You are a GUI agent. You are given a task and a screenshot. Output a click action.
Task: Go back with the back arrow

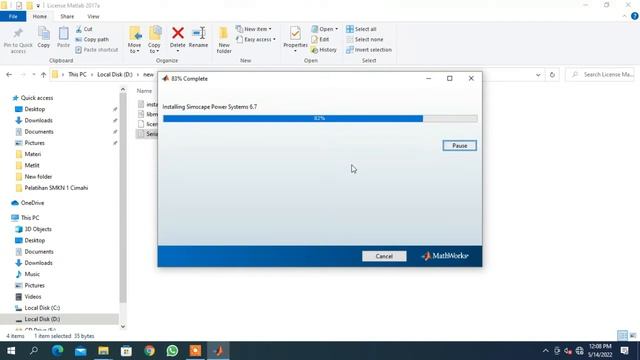pos(9,75)
